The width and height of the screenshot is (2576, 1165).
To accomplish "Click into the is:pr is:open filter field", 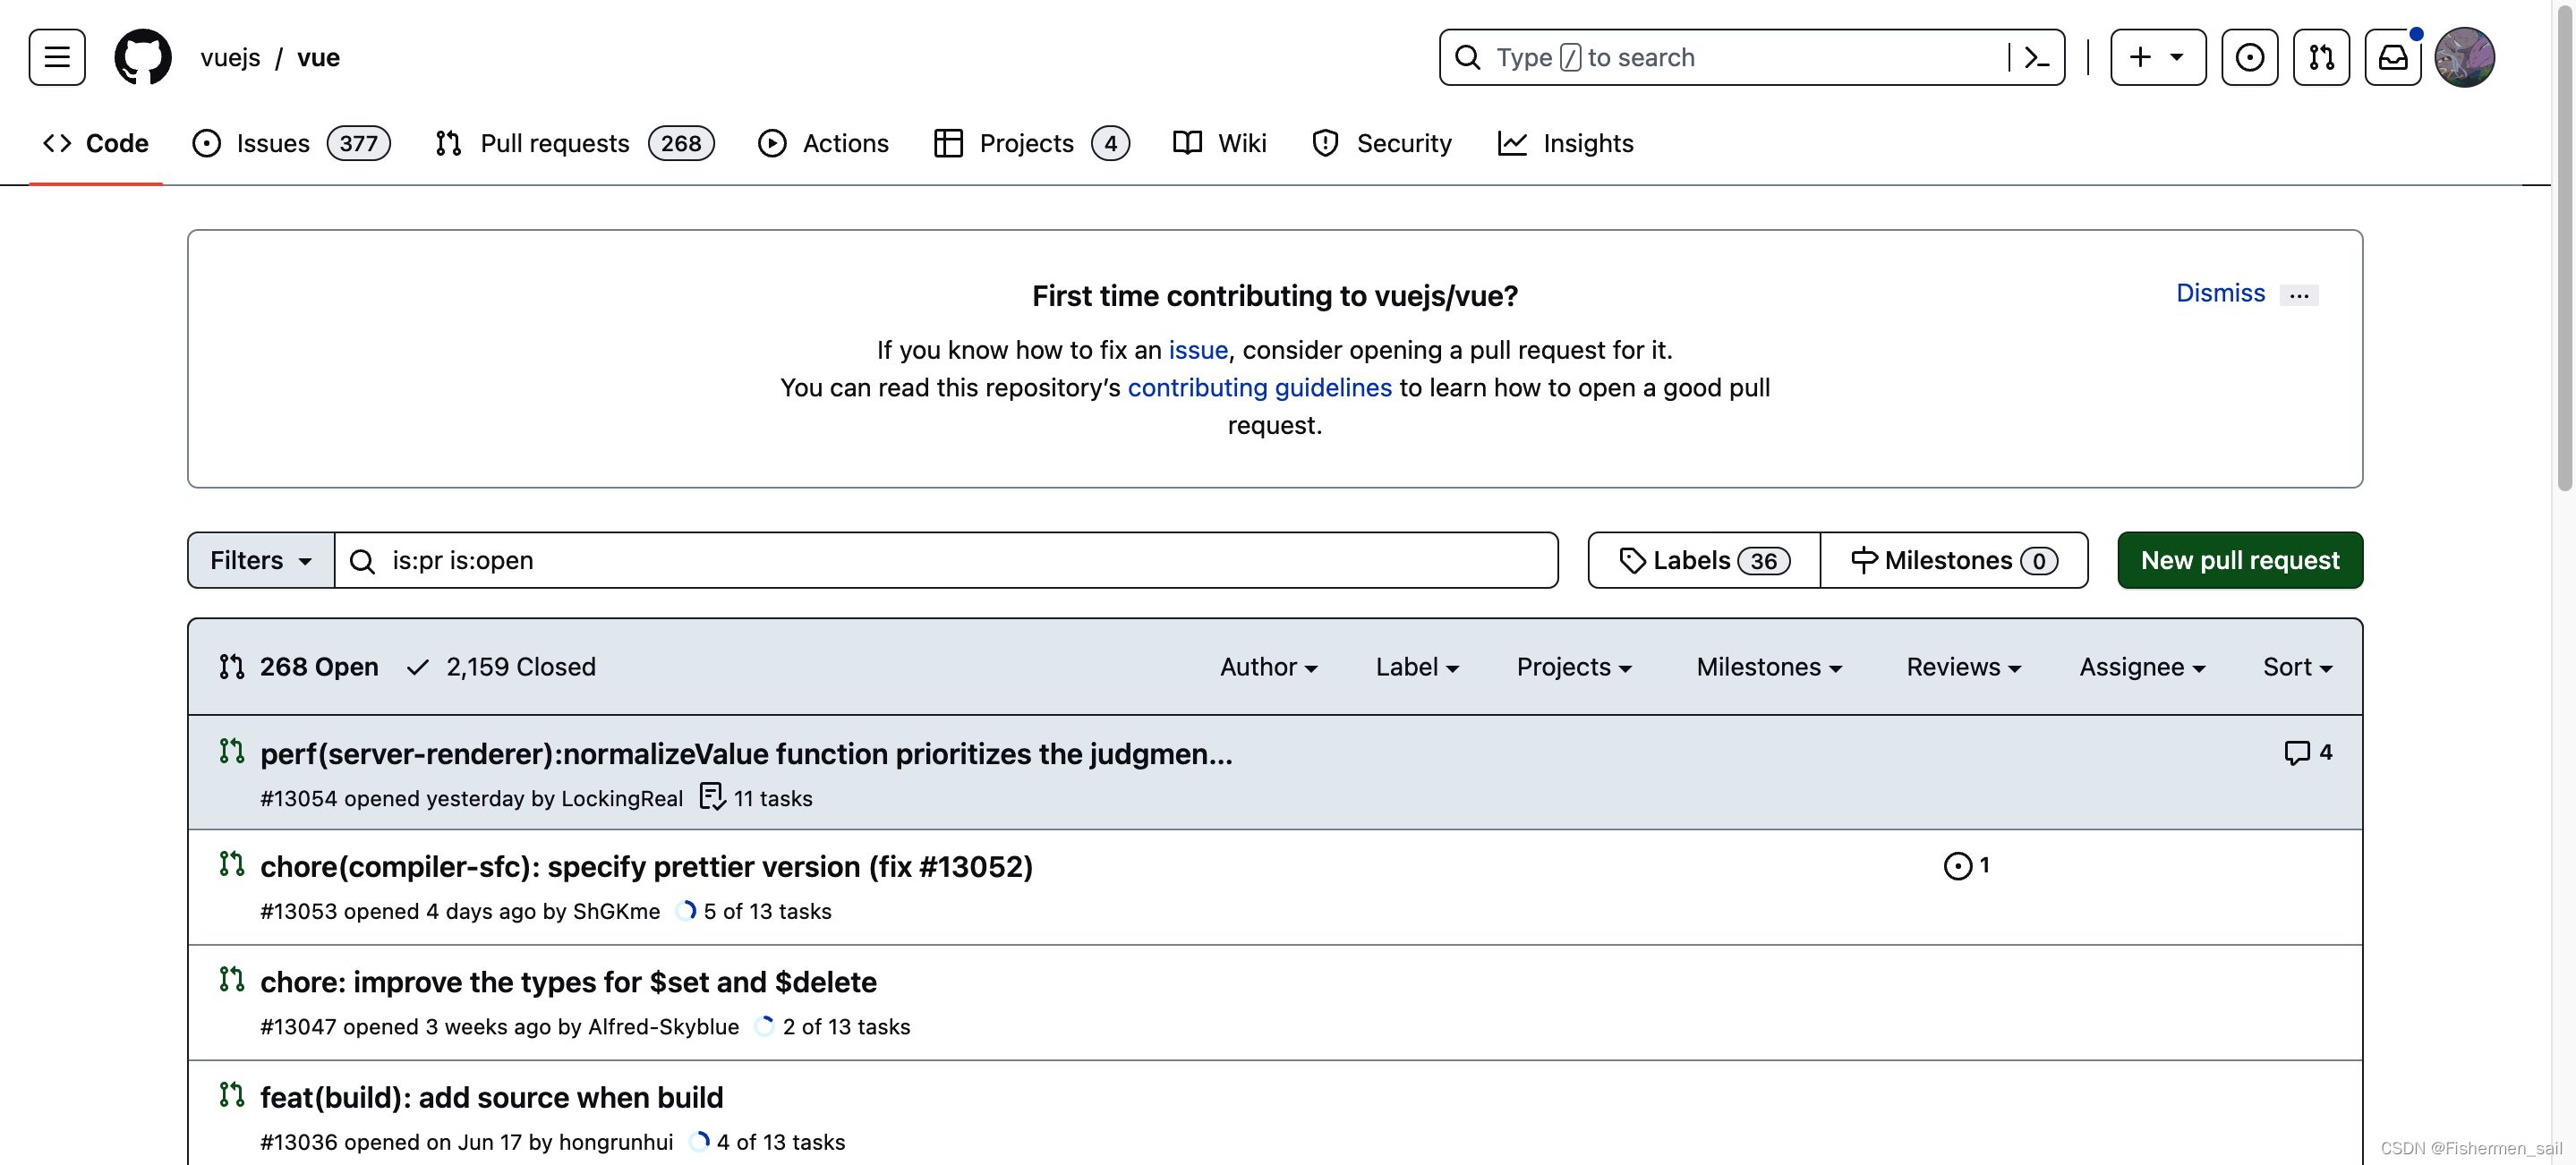I will pos(946,560).
